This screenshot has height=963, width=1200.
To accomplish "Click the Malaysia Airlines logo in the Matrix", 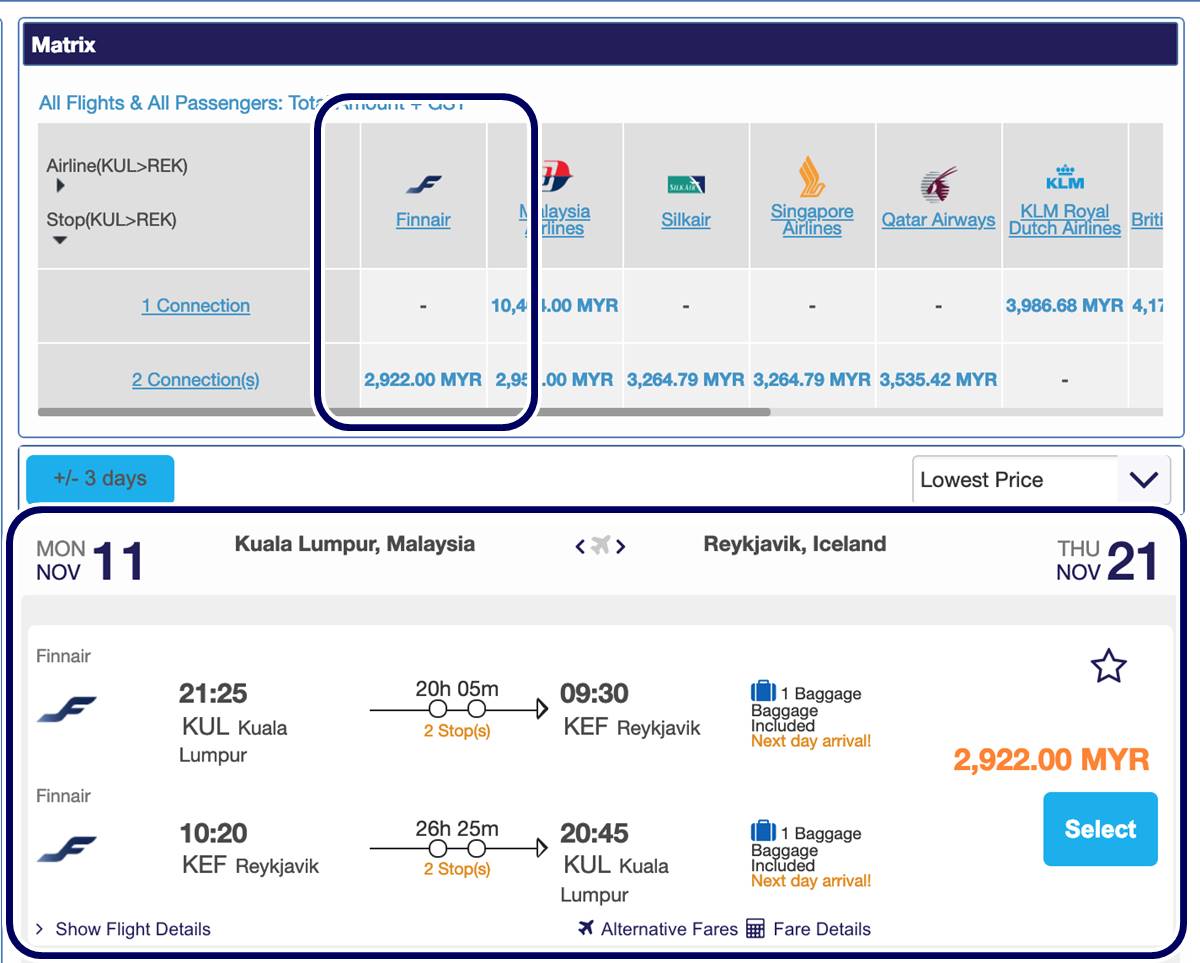I will 557,177.
